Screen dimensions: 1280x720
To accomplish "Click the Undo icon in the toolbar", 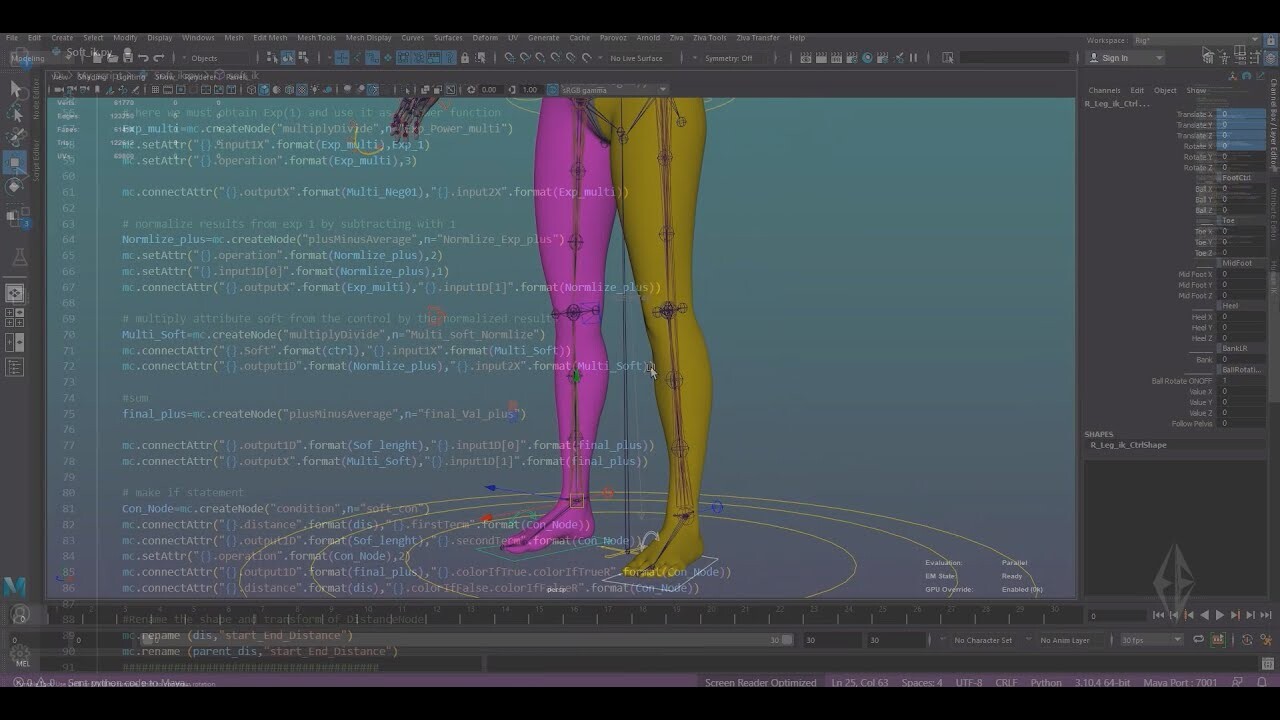I will tap(144, 57).
